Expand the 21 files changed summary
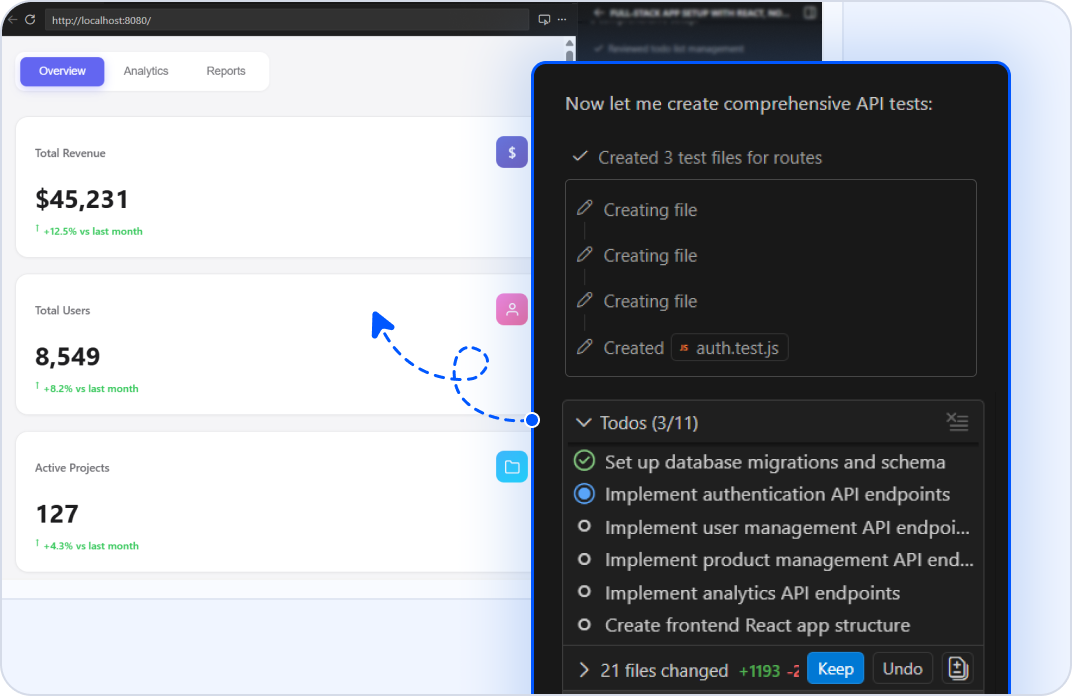This screenshot has width=1072, height=696. [585, 670]
